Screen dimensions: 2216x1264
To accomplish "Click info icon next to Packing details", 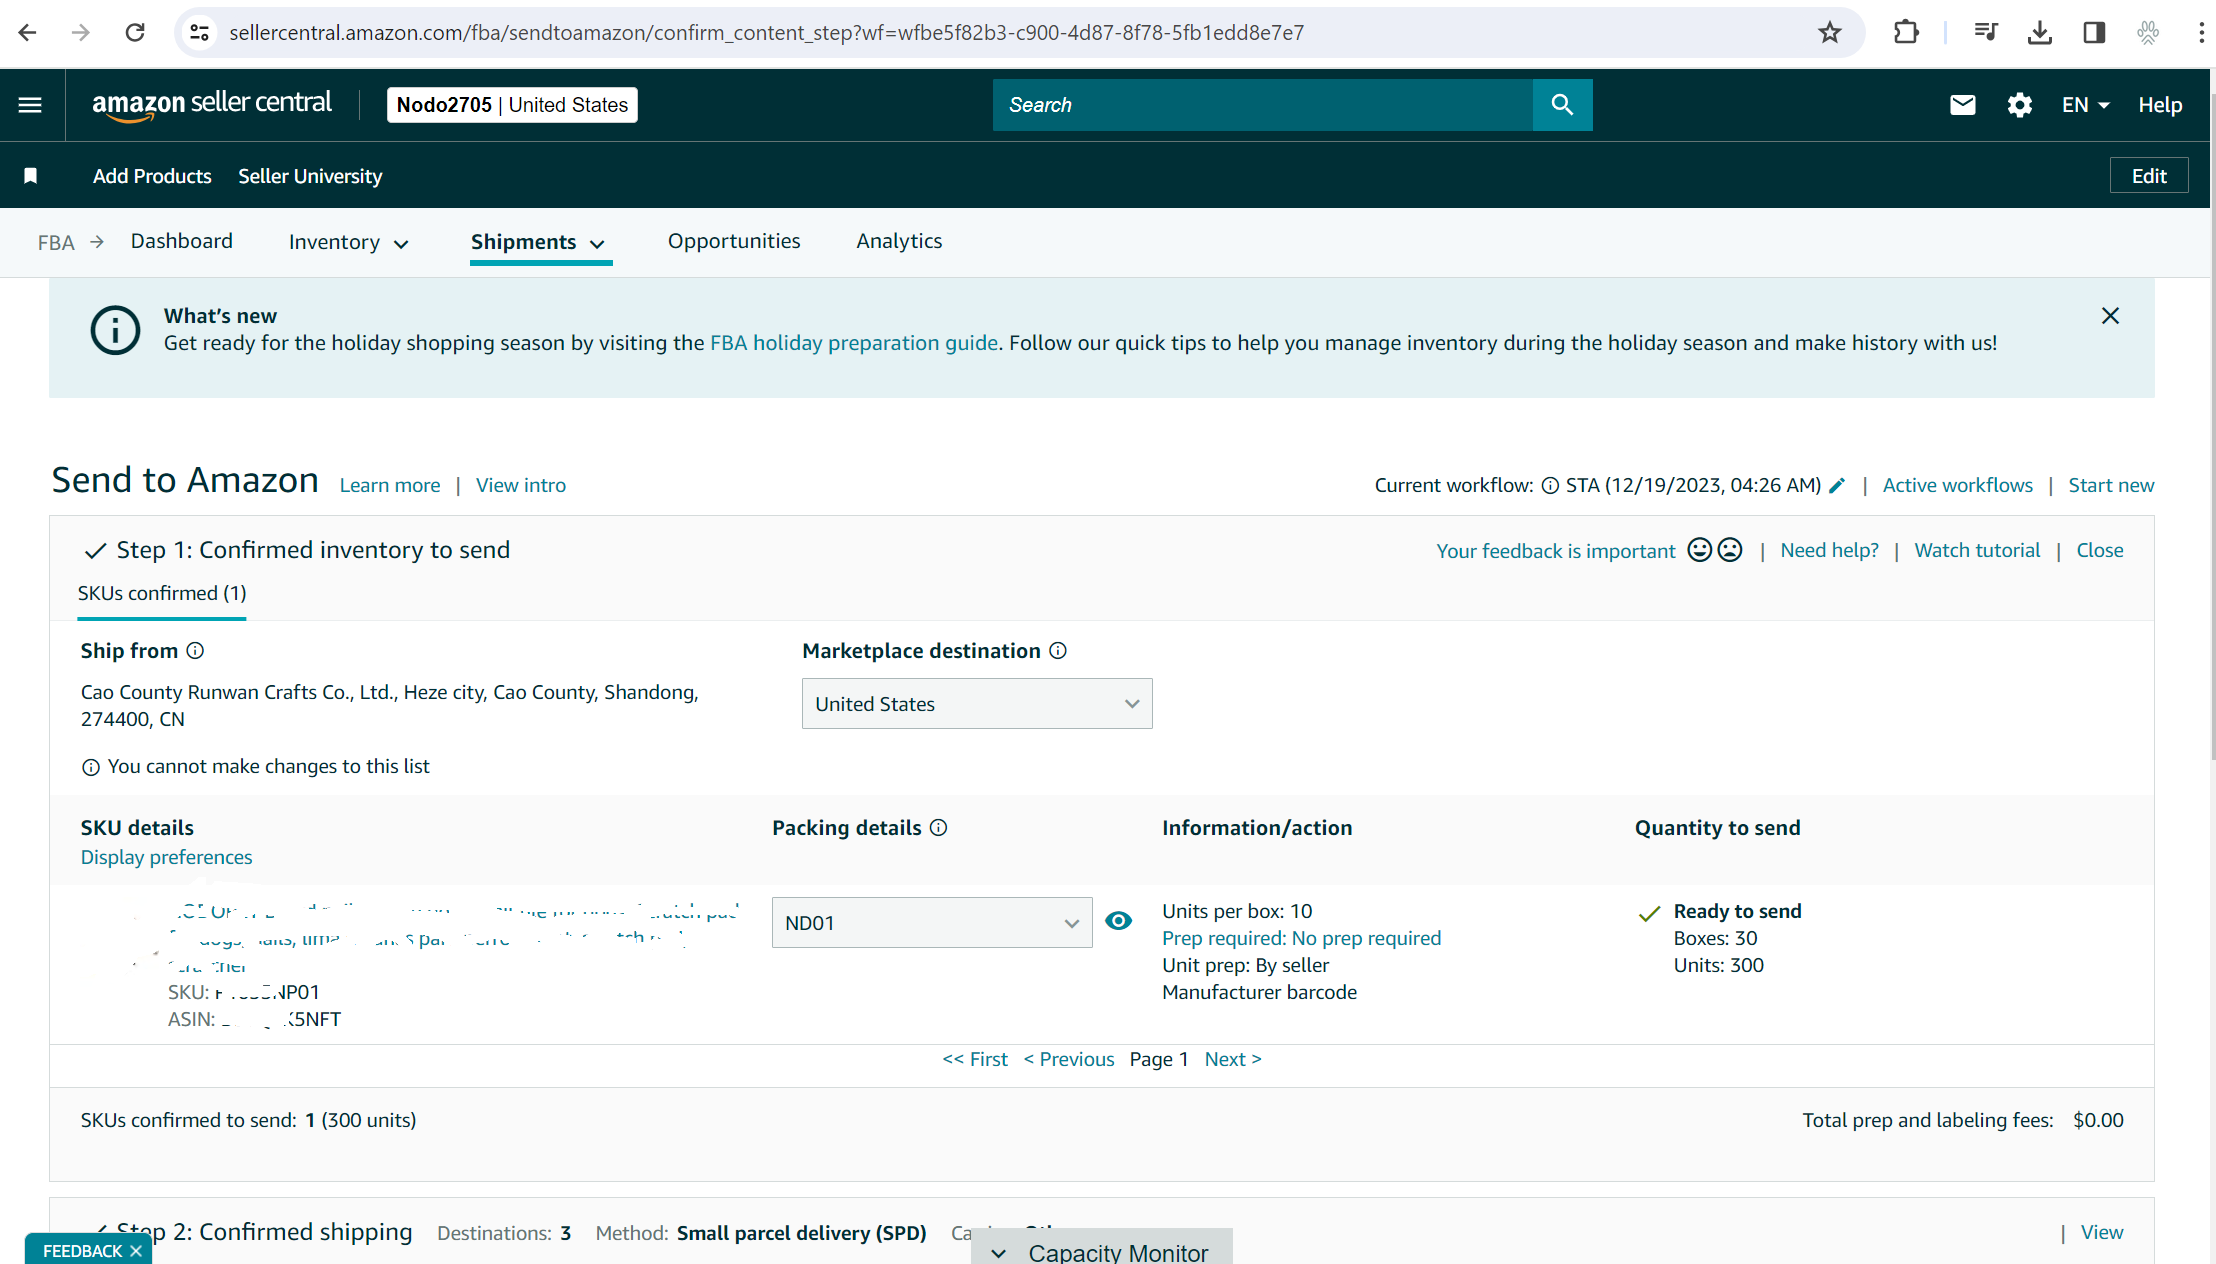I will (x=938, y=827).
